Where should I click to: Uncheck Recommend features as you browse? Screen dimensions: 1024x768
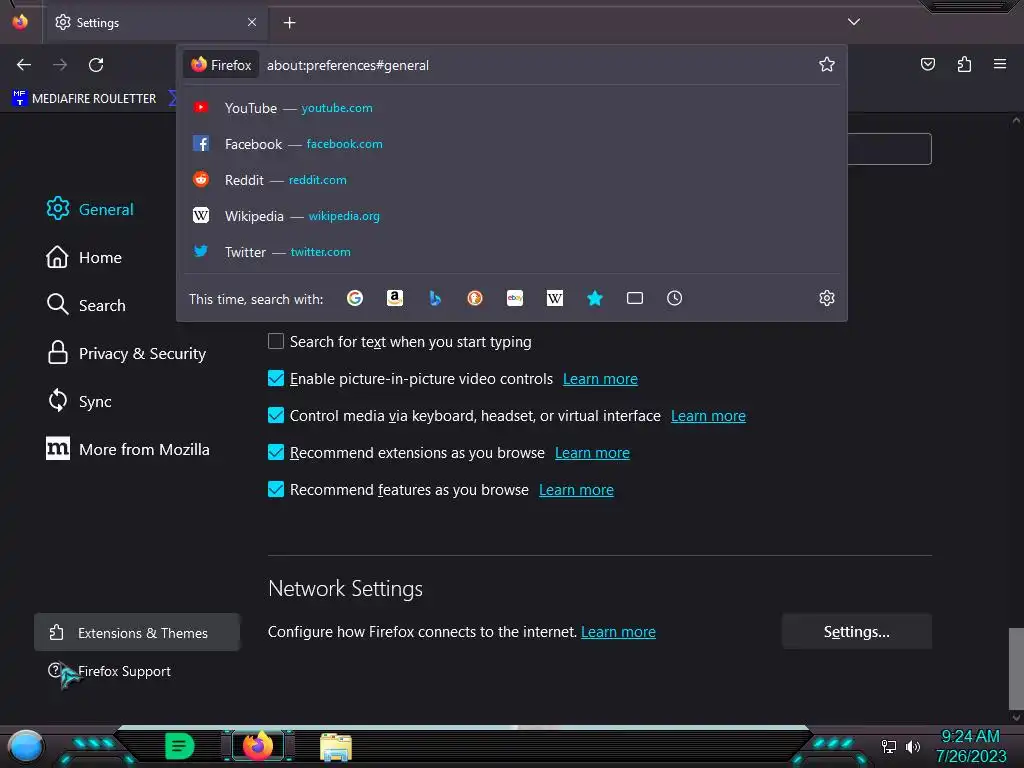click(276, 489)
